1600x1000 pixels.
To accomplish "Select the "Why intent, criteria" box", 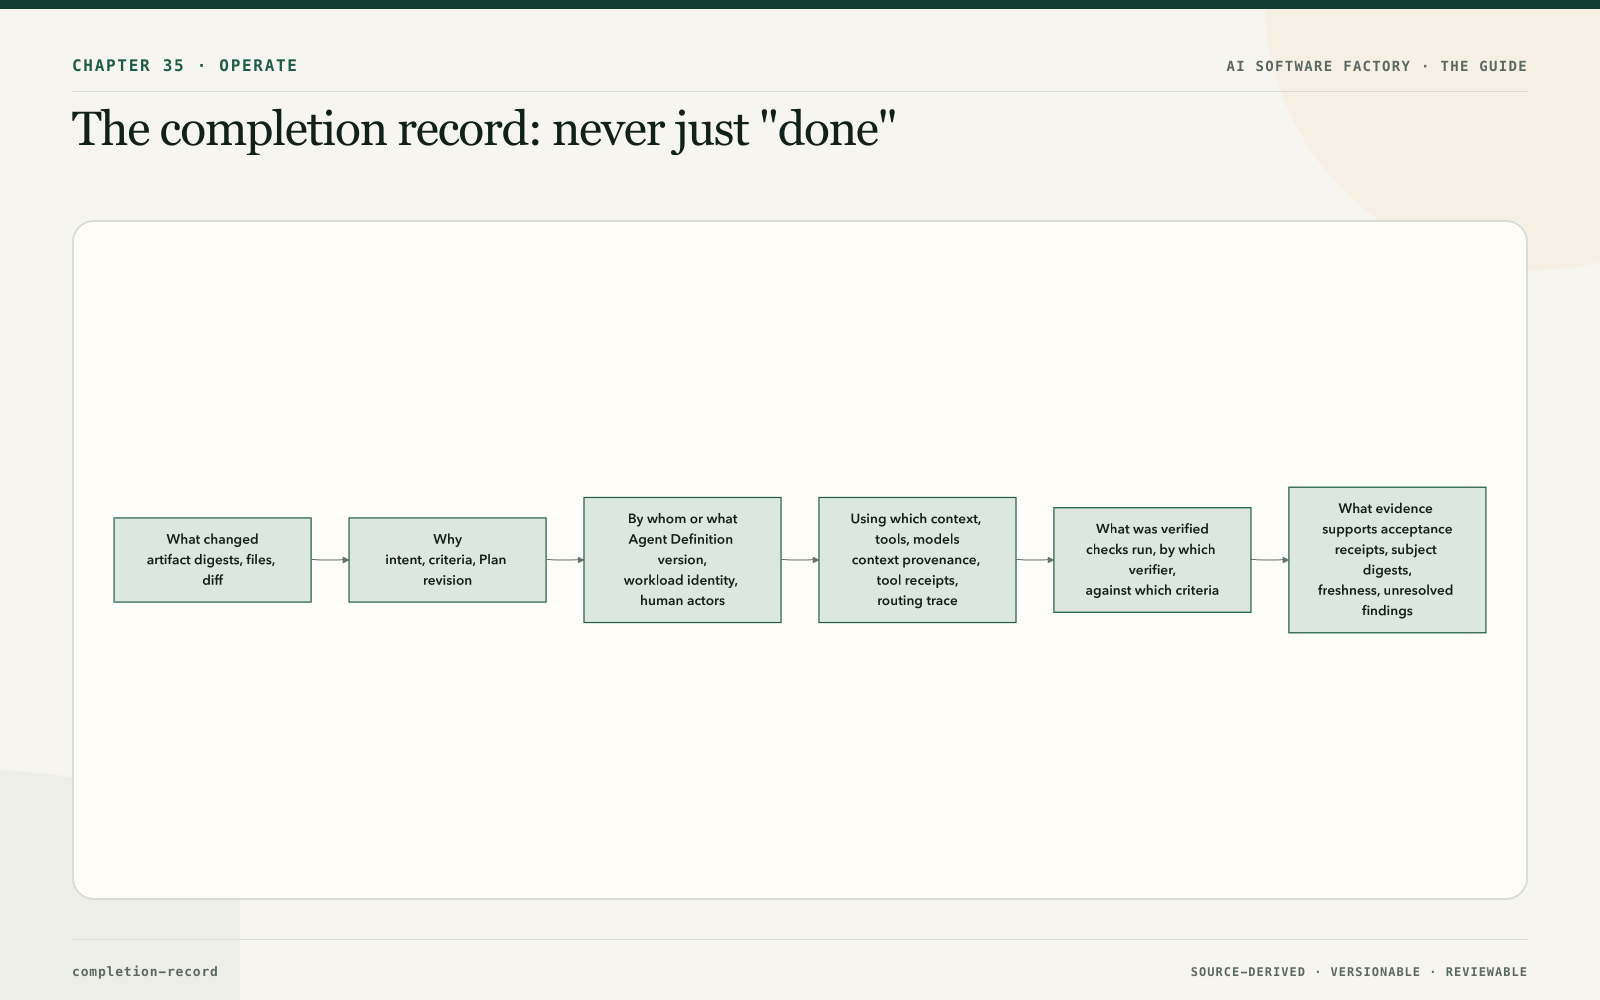I will pos(447,560).
